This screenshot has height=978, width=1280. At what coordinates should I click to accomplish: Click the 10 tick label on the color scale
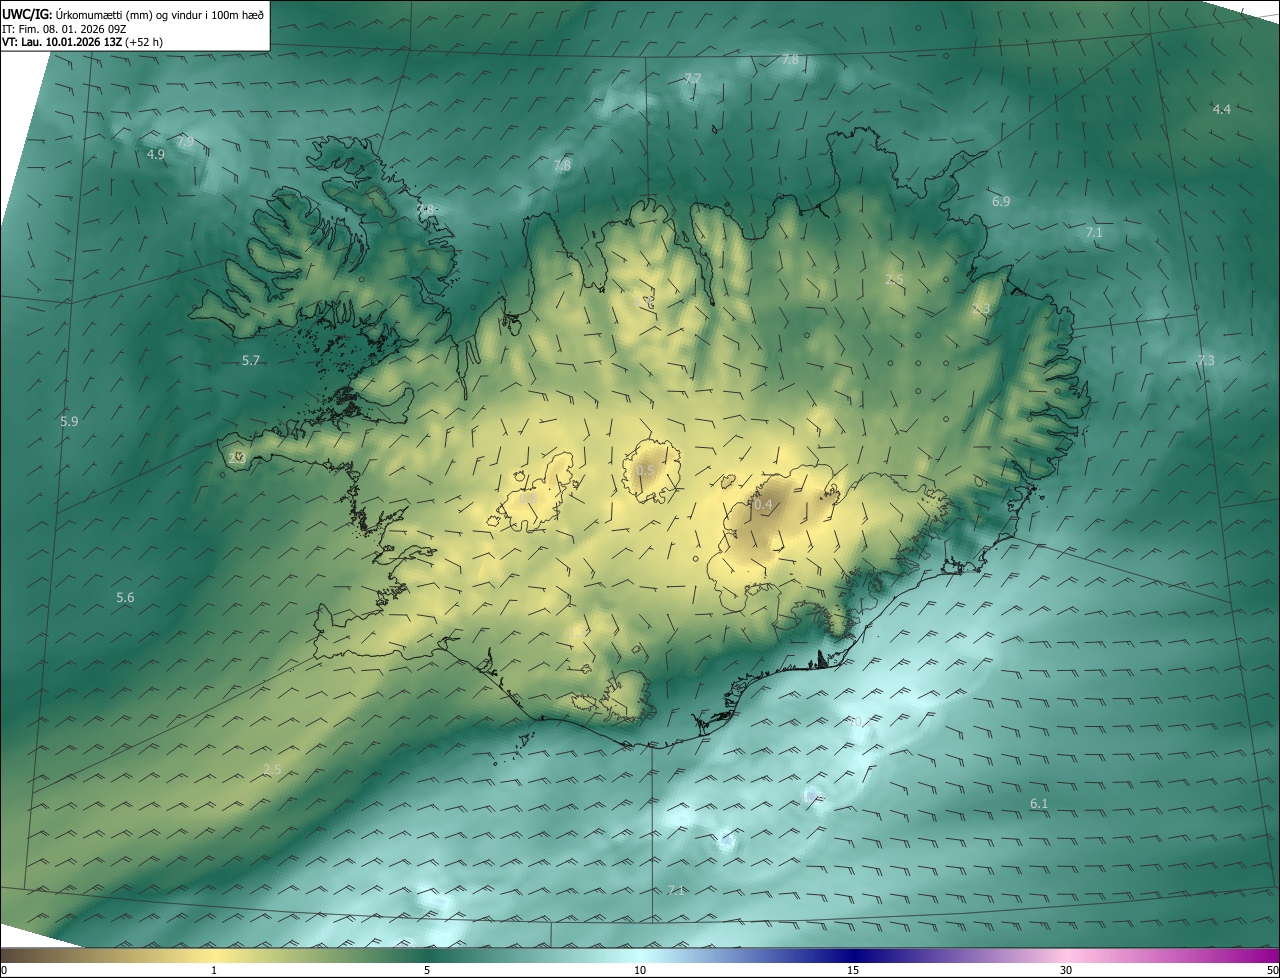click(640, 970)
